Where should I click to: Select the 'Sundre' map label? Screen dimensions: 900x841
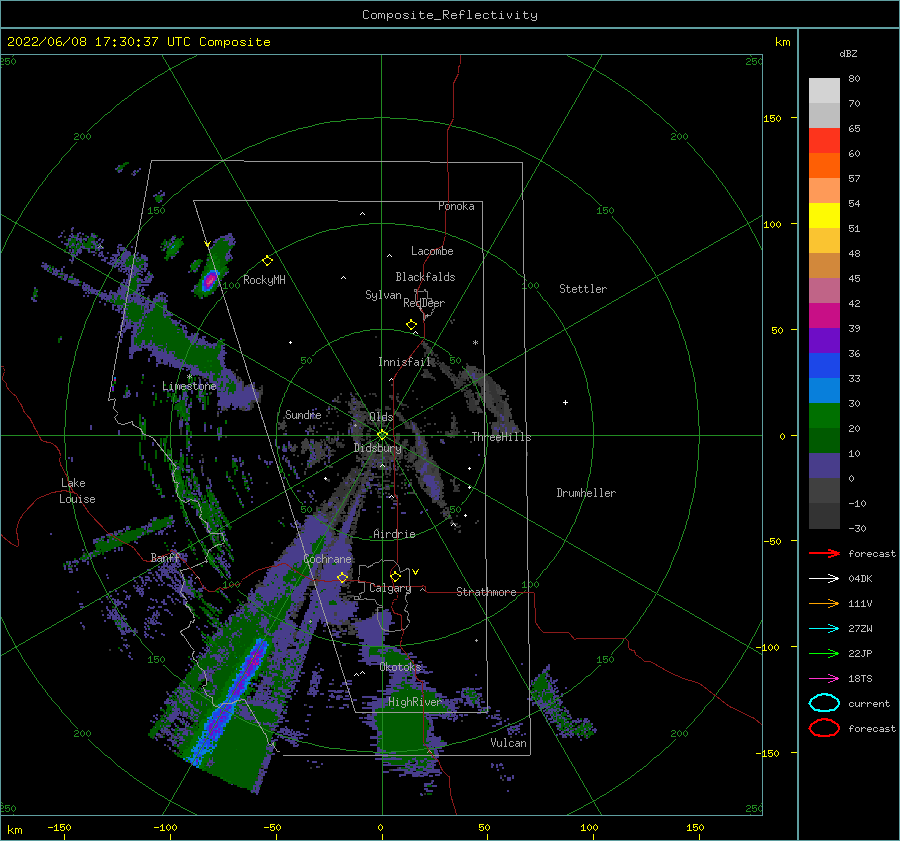[303, 414]
